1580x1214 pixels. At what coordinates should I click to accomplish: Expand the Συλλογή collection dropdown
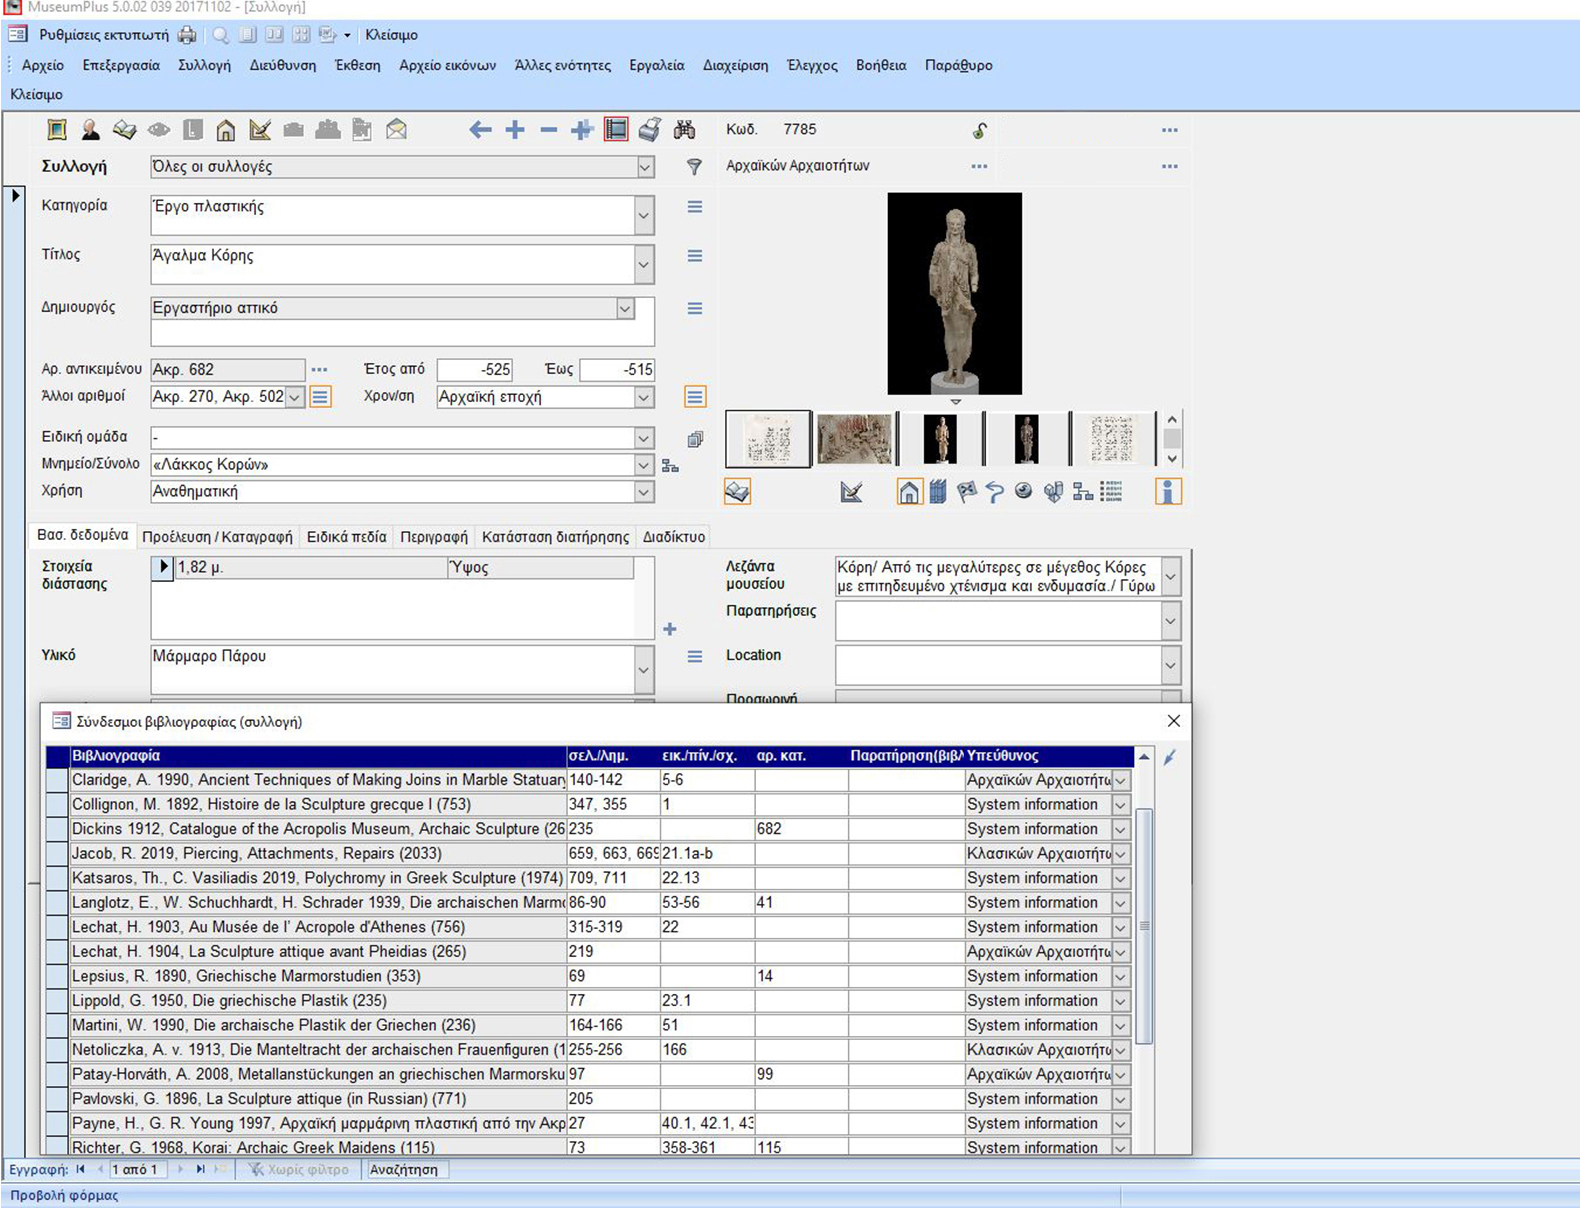(x=645, y=167)
